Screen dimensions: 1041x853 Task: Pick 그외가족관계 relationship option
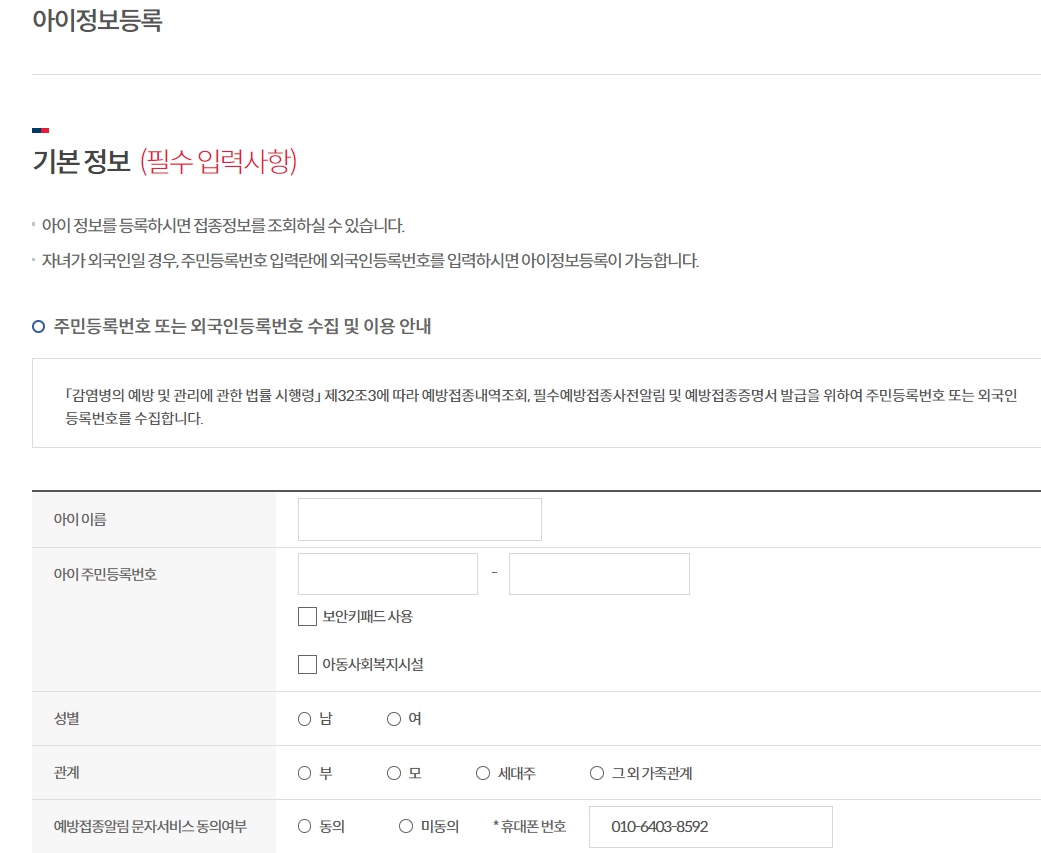[x=596, y=772]
